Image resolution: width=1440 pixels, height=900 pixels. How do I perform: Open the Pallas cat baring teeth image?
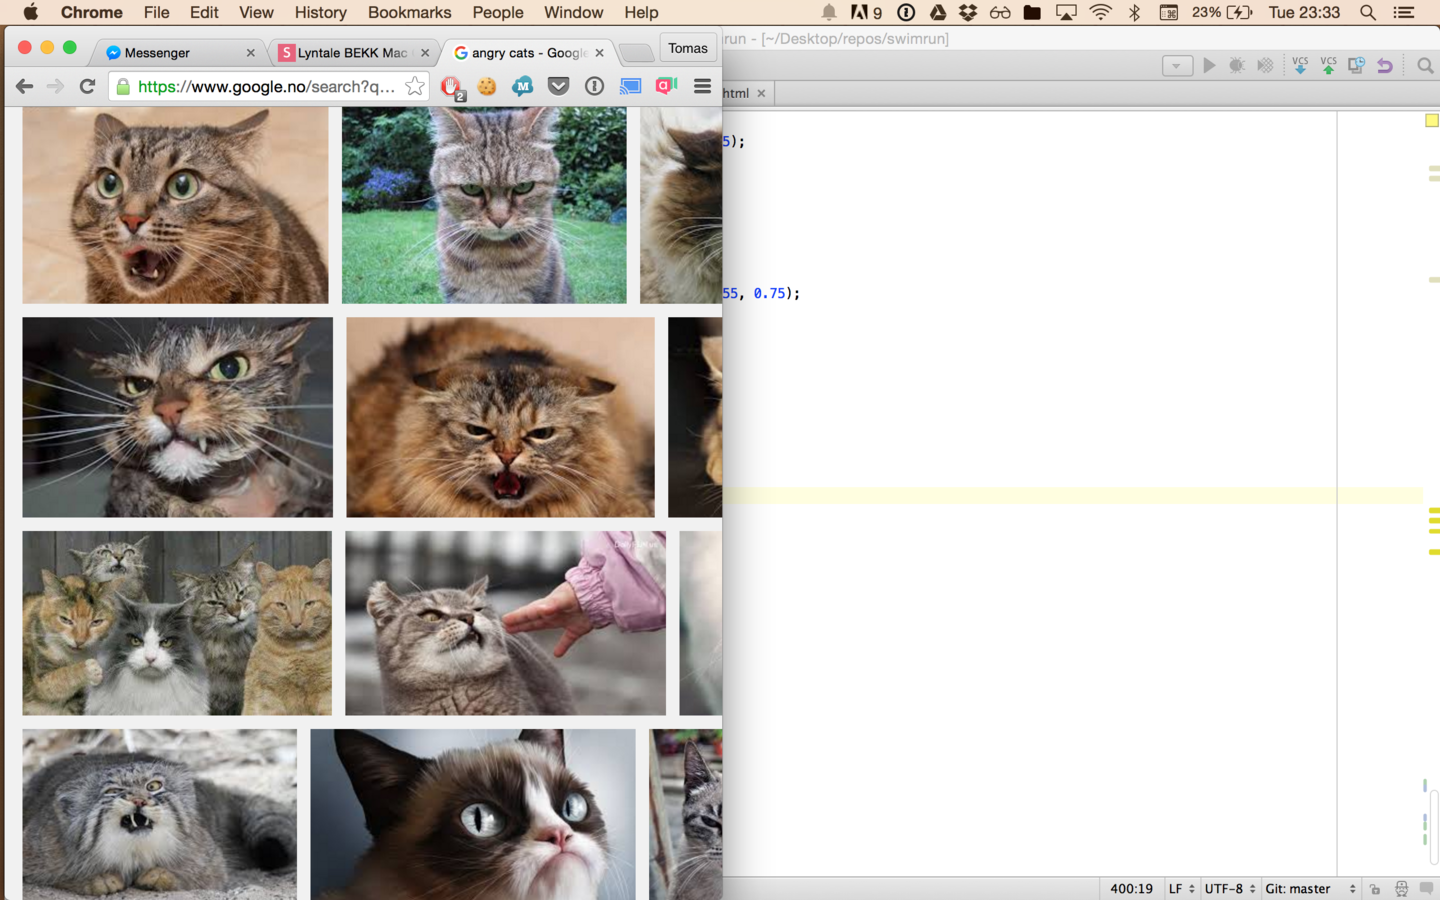[159, 814]
